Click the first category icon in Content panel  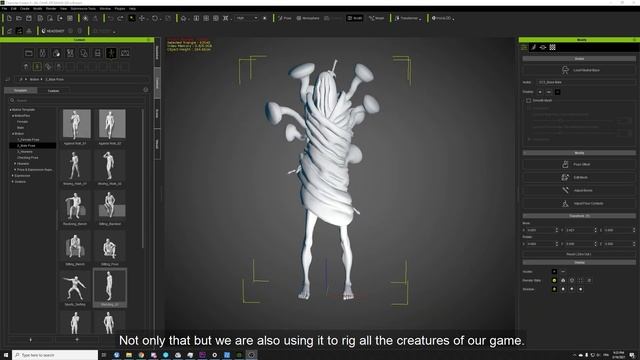[x=29, y=53]
